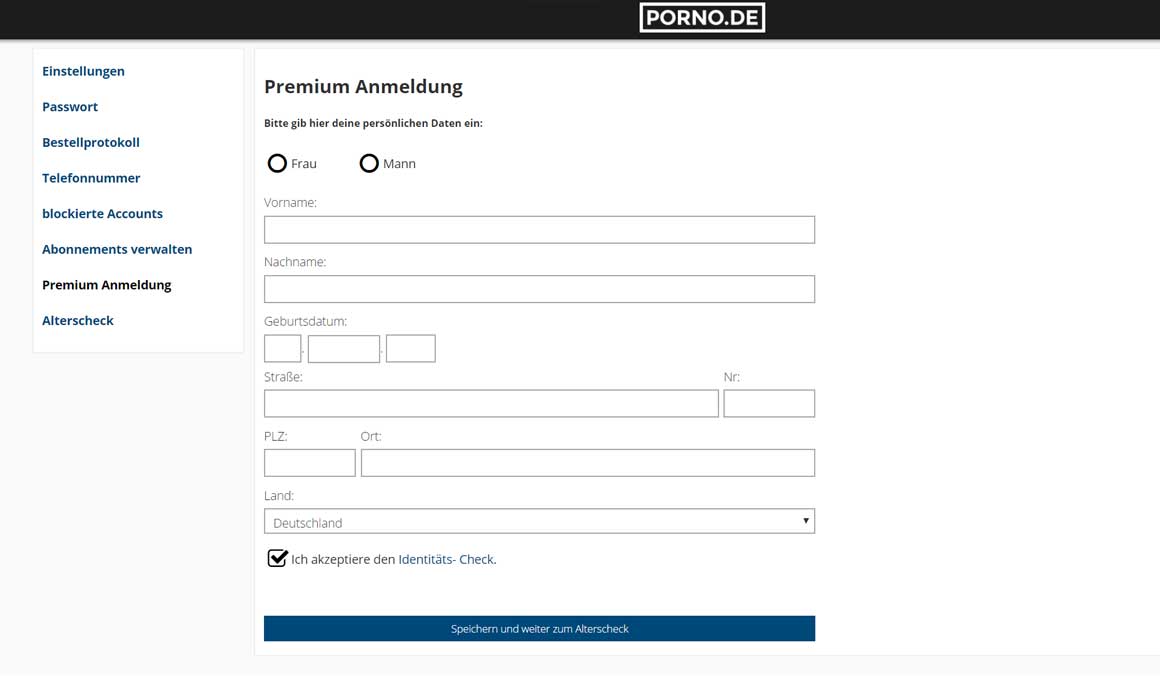The image size is (1160, 700).
Task: Click the Straße input field
Action: click(x=491, y=403)
